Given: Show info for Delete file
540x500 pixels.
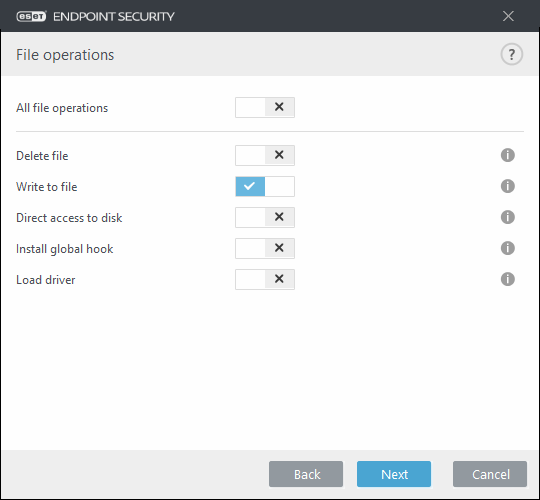Looking at the screenshot, I should pos(508,155).
